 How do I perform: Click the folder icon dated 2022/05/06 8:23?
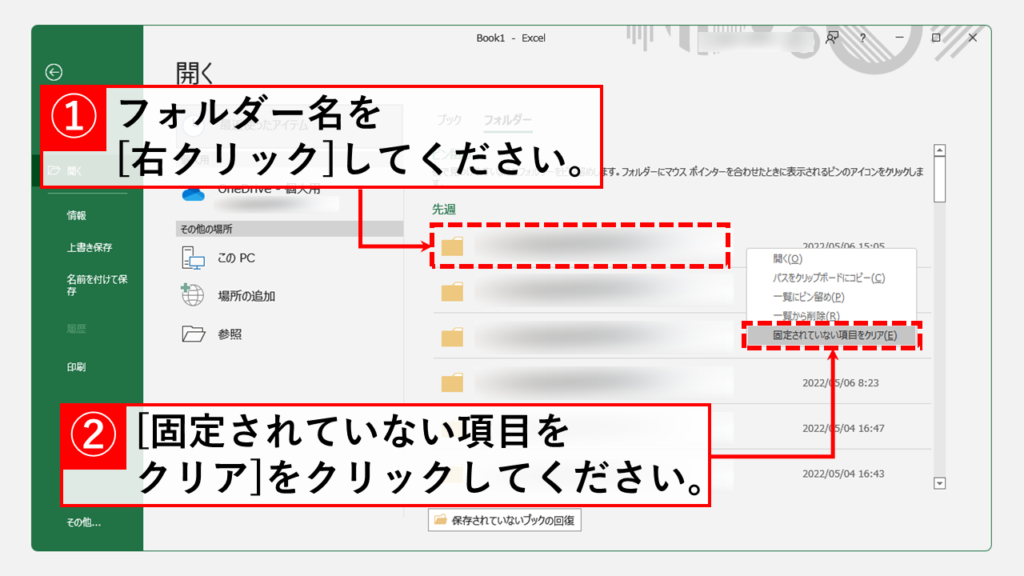pyautogui.click(x=453, y=381)
